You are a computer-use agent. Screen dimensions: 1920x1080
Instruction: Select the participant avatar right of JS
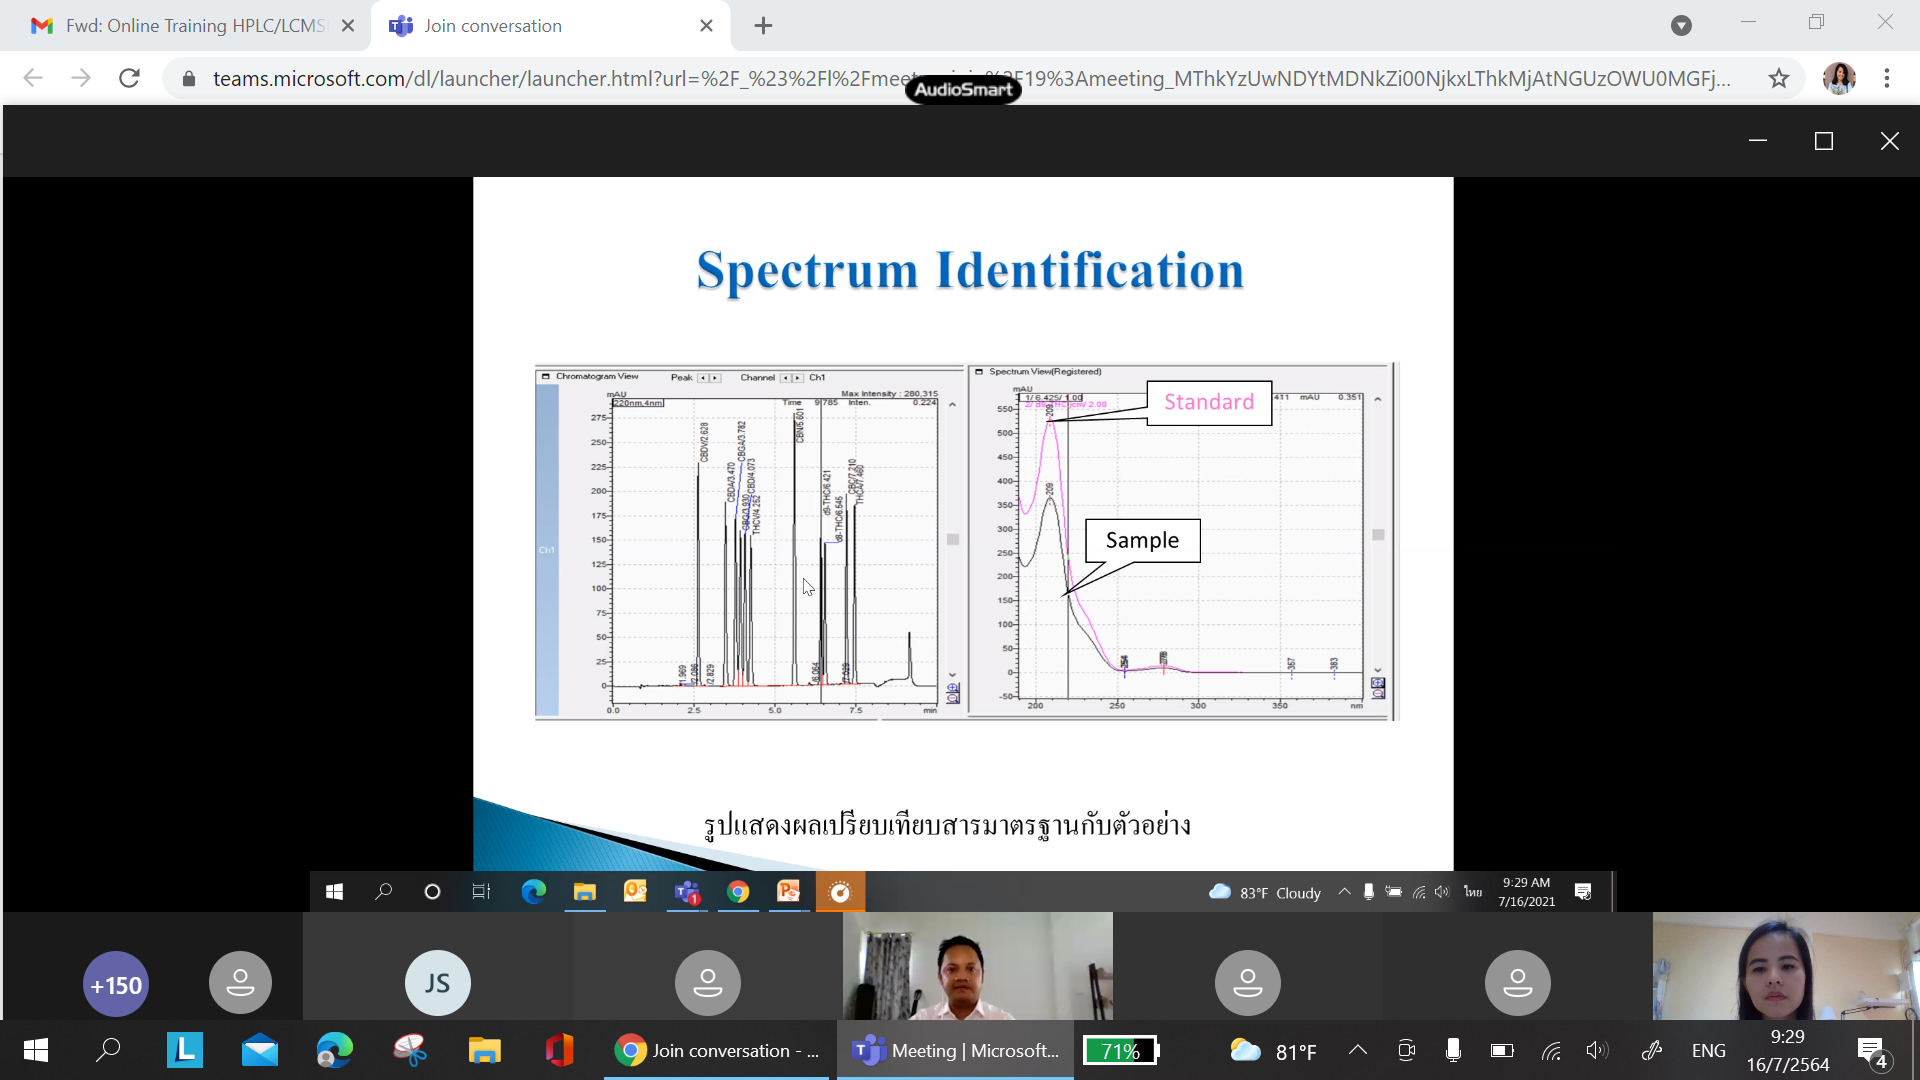pyautogui.click(x=708, y=983)
